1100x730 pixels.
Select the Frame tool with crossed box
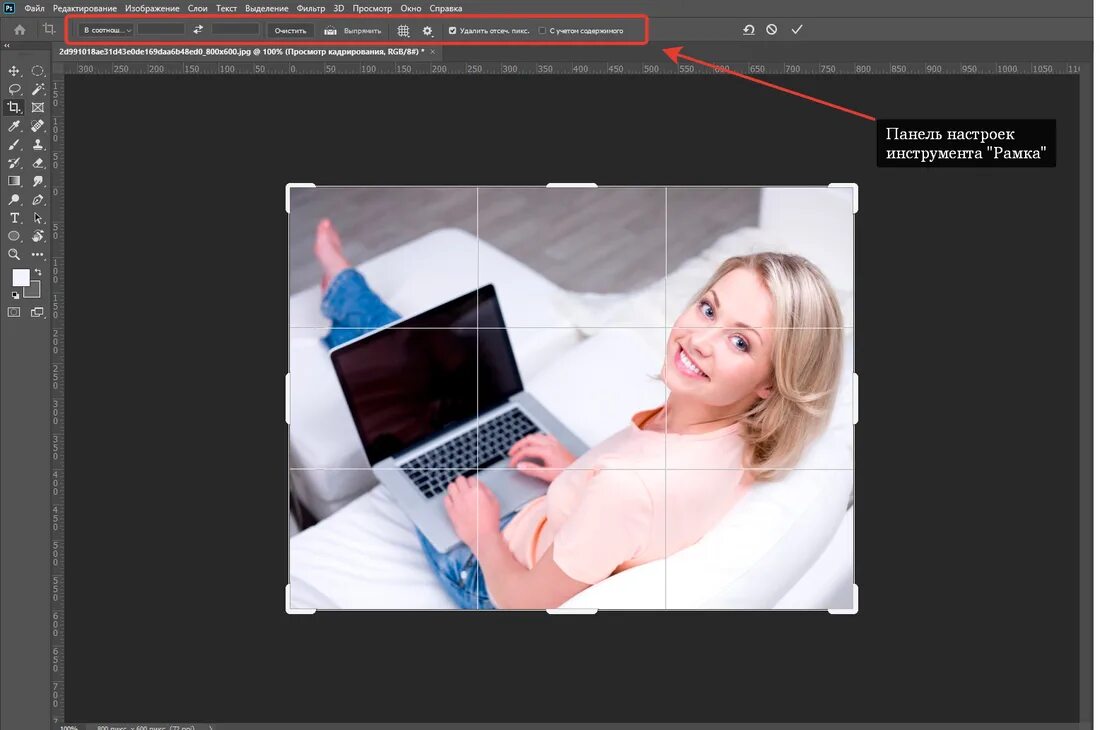tap(38, 107)
